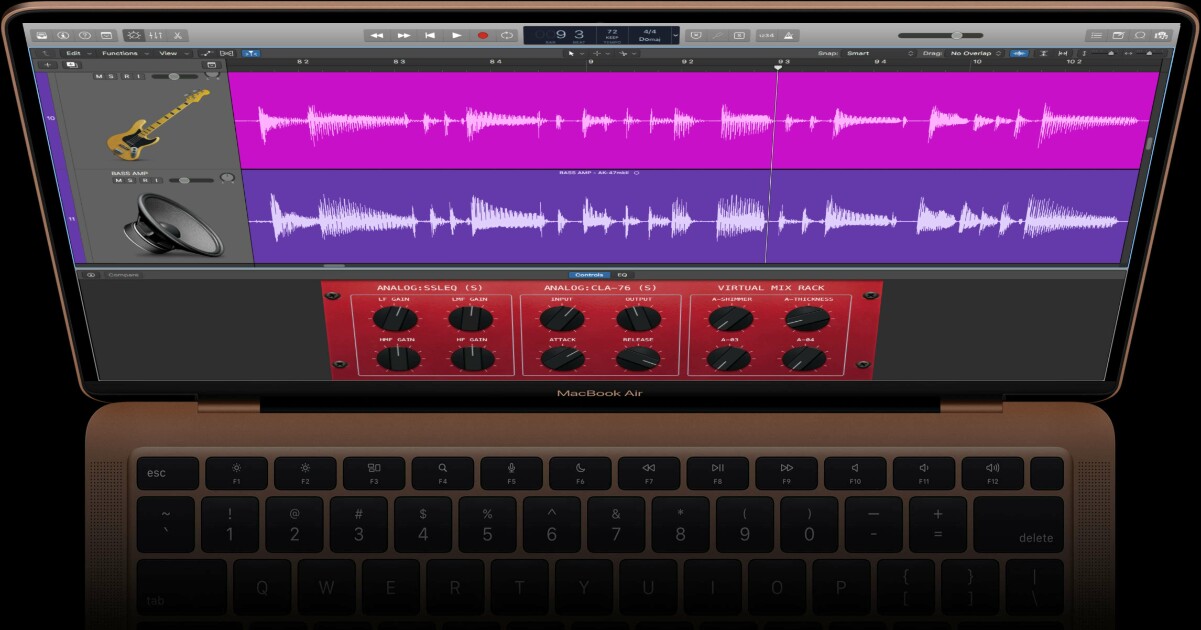
Task: Click the Vertical Auto Zoom button
Action: point(1044,53)
